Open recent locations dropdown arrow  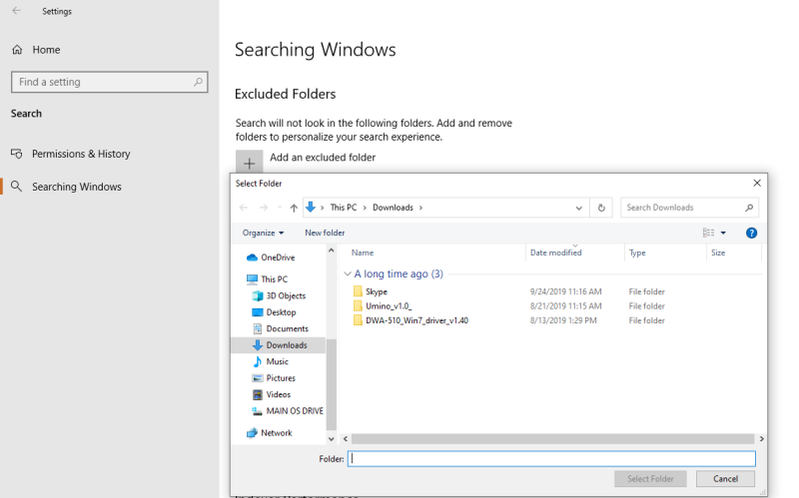click(279, 207)
